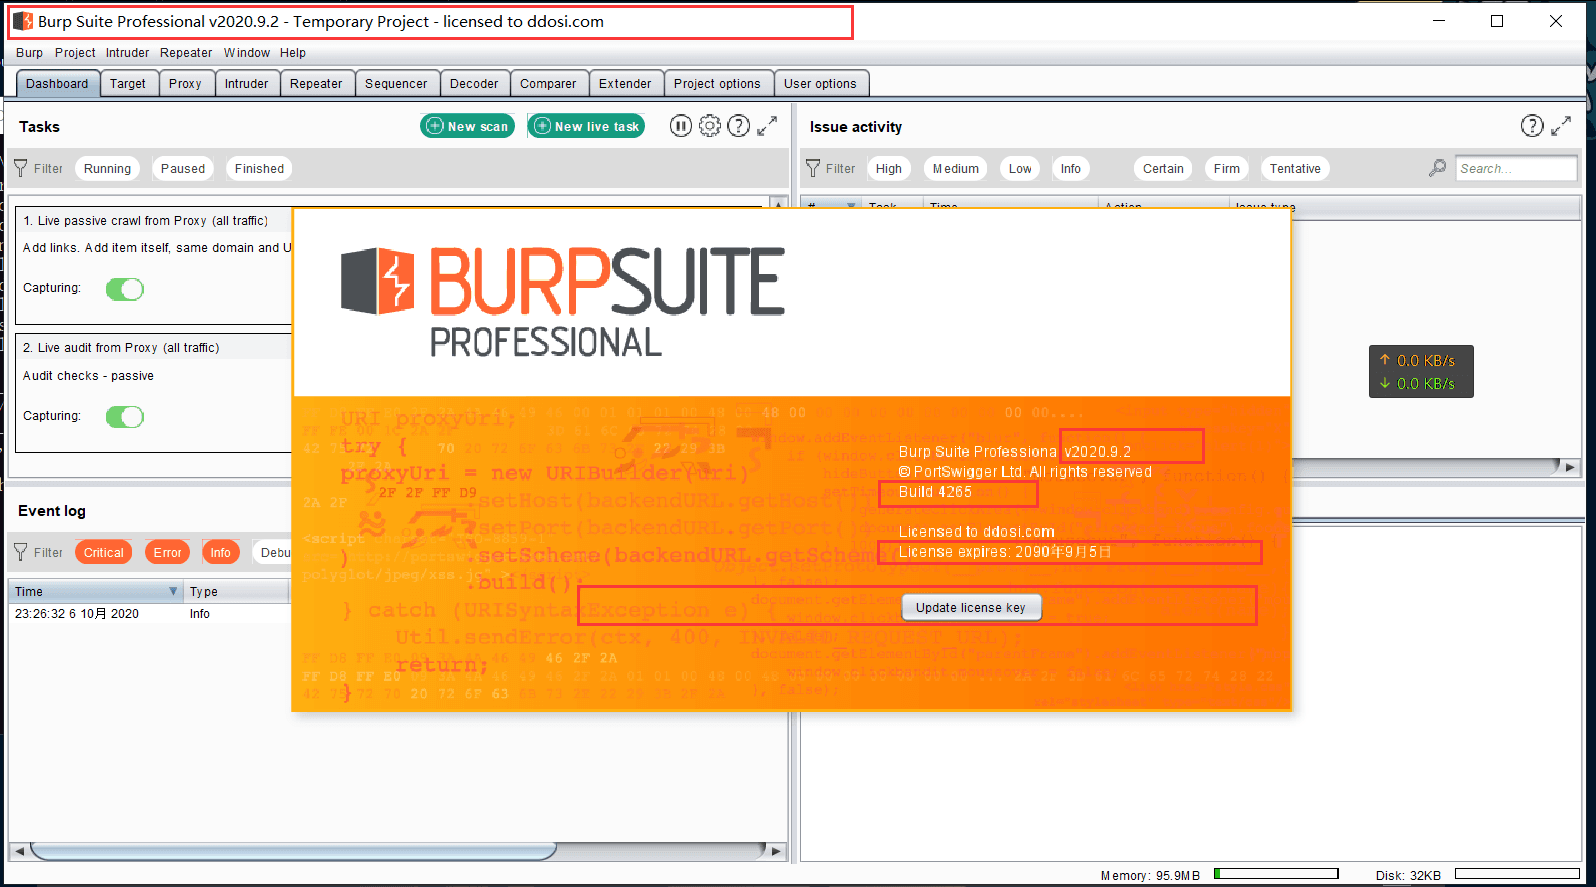Toggle the Critical event log filter
This screenshot has height=887, width=1596.
tap(103, 552)
